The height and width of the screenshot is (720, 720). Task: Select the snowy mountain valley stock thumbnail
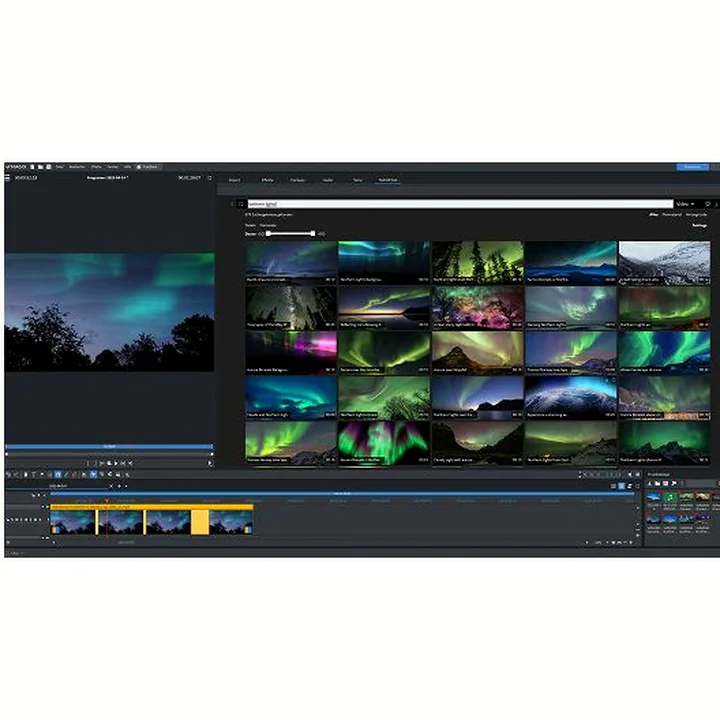(x=664, y=262)
